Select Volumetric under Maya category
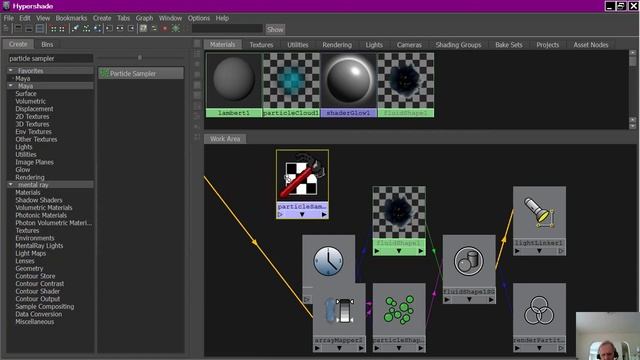 click(31, 101)
